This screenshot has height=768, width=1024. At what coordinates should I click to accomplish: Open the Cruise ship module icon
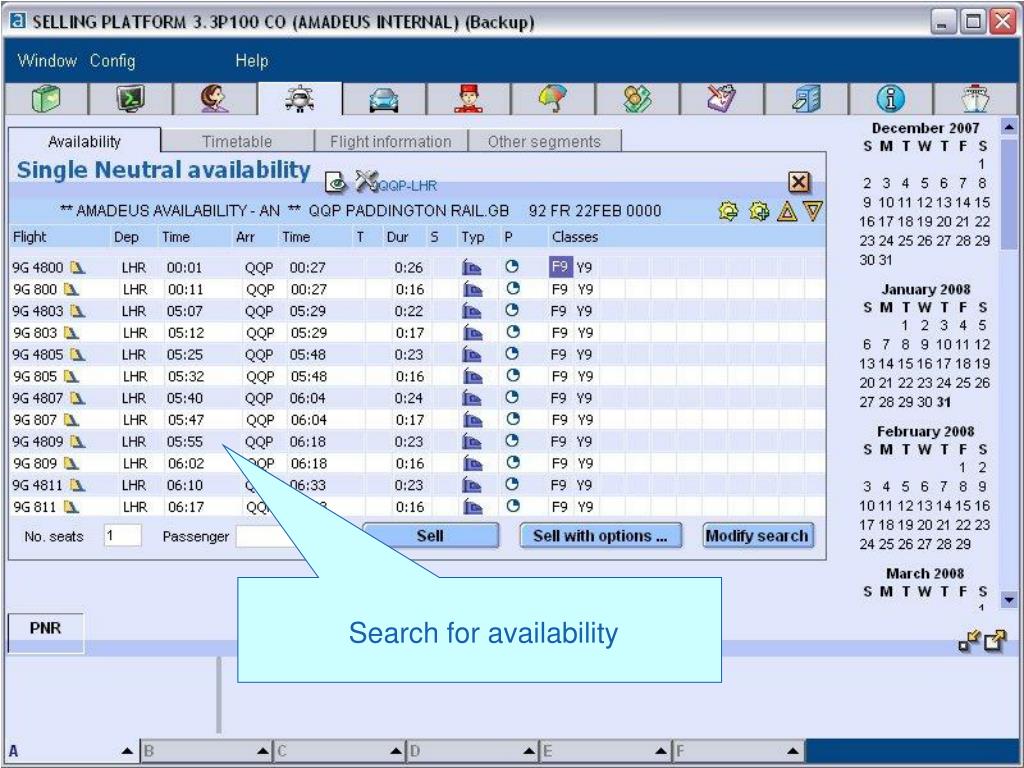click(x=975, y=99)
